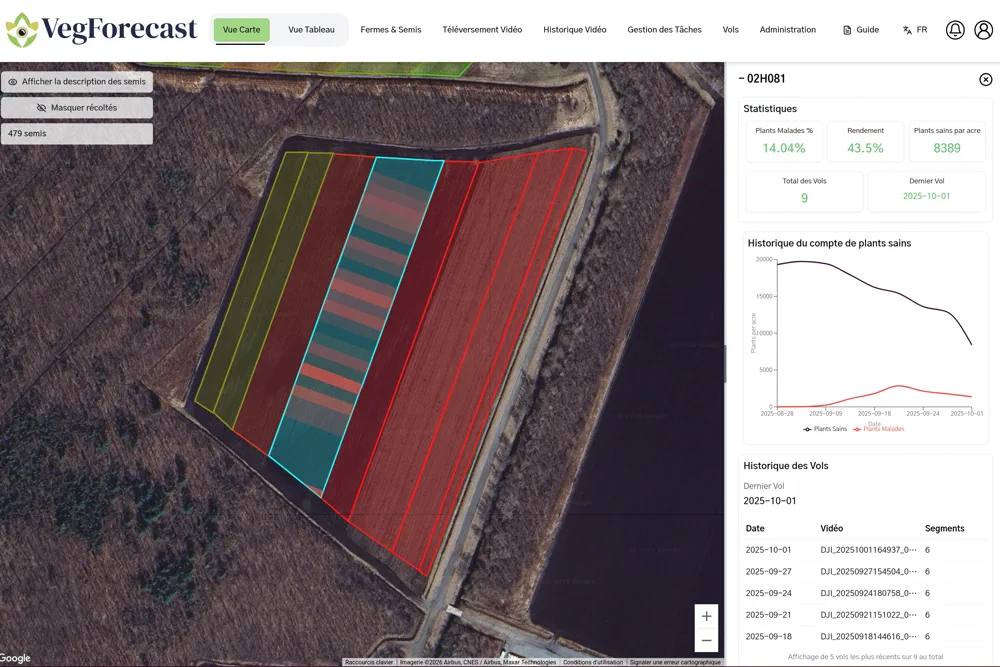This screenshot has width=1000, height=667.
Task: Click the Historique des Vols heading
Action: [786, 466]
